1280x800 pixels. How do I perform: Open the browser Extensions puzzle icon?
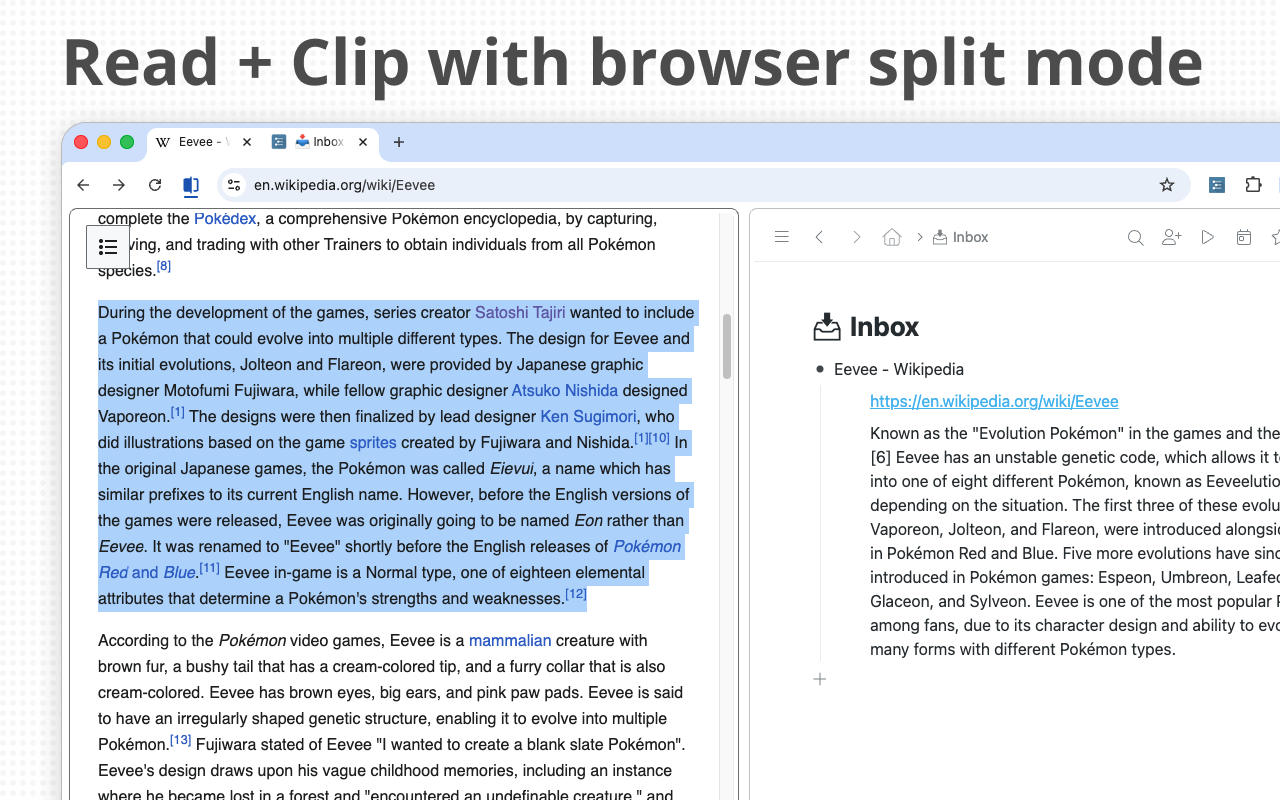1253,185
